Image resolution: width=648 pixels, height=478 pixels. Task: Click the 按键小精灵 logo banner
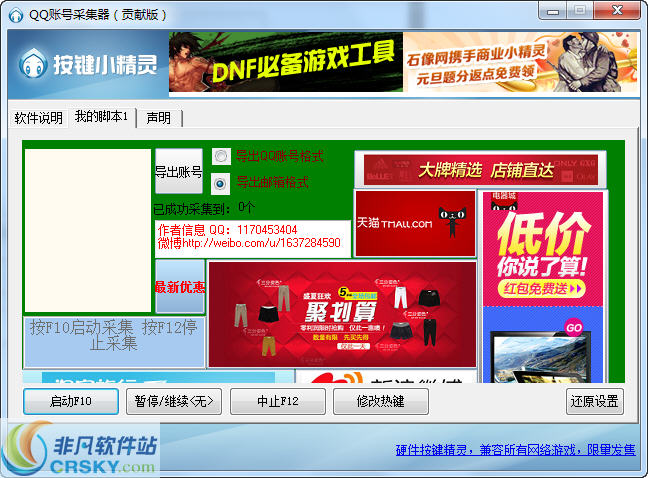click(x=88, y=64)
